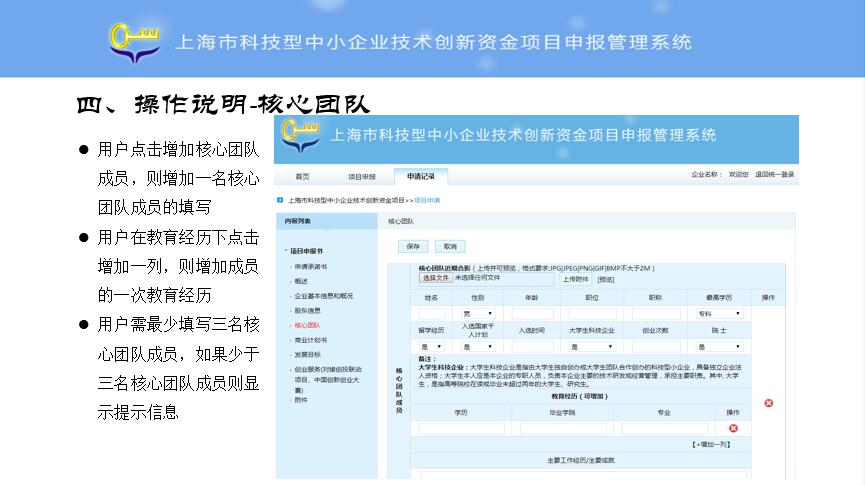
Task: Click the 上传附件 (upload attachment) button
Action: click(575, 280)
